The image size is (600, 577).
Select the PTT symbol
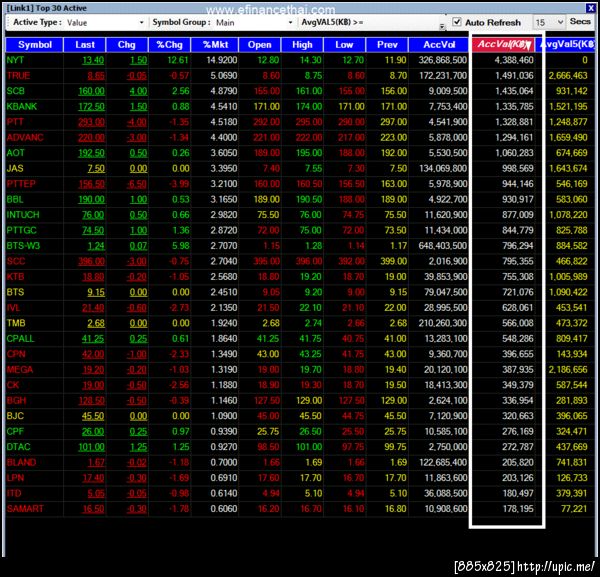pyautogui.click(x=15, y=122)
